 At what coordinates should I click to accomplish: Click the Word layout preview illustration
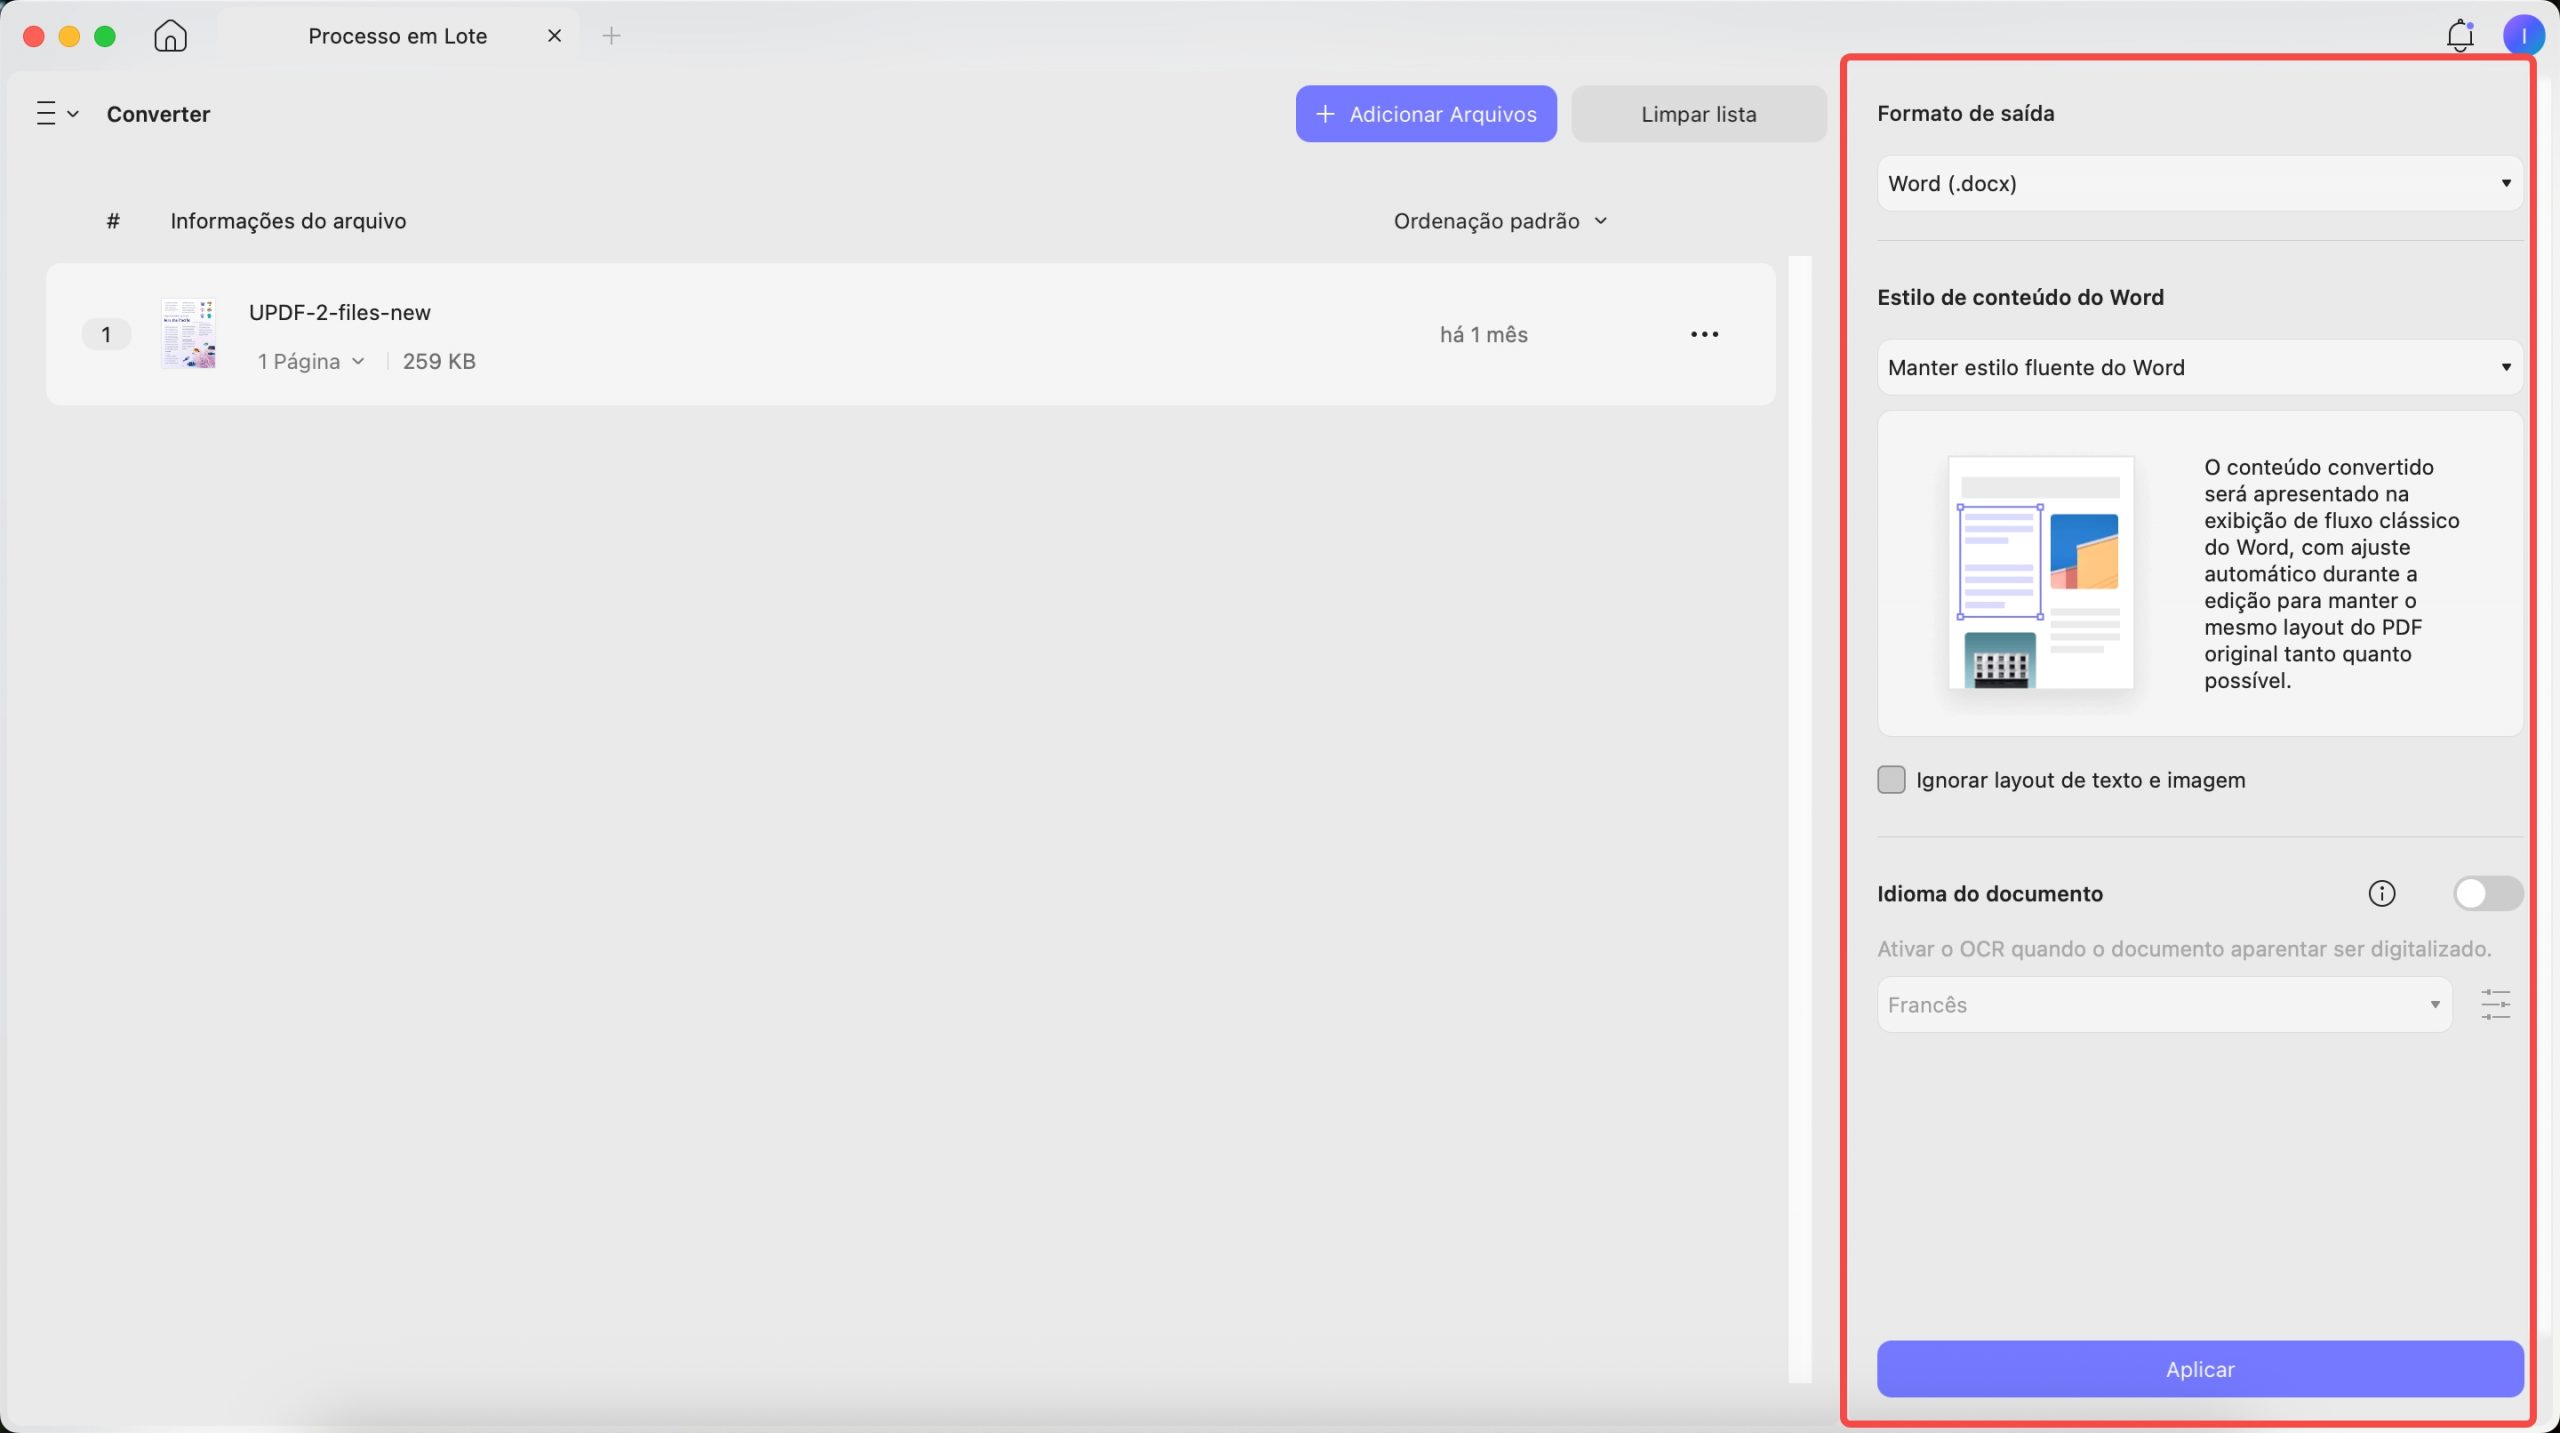(2040, 573)
